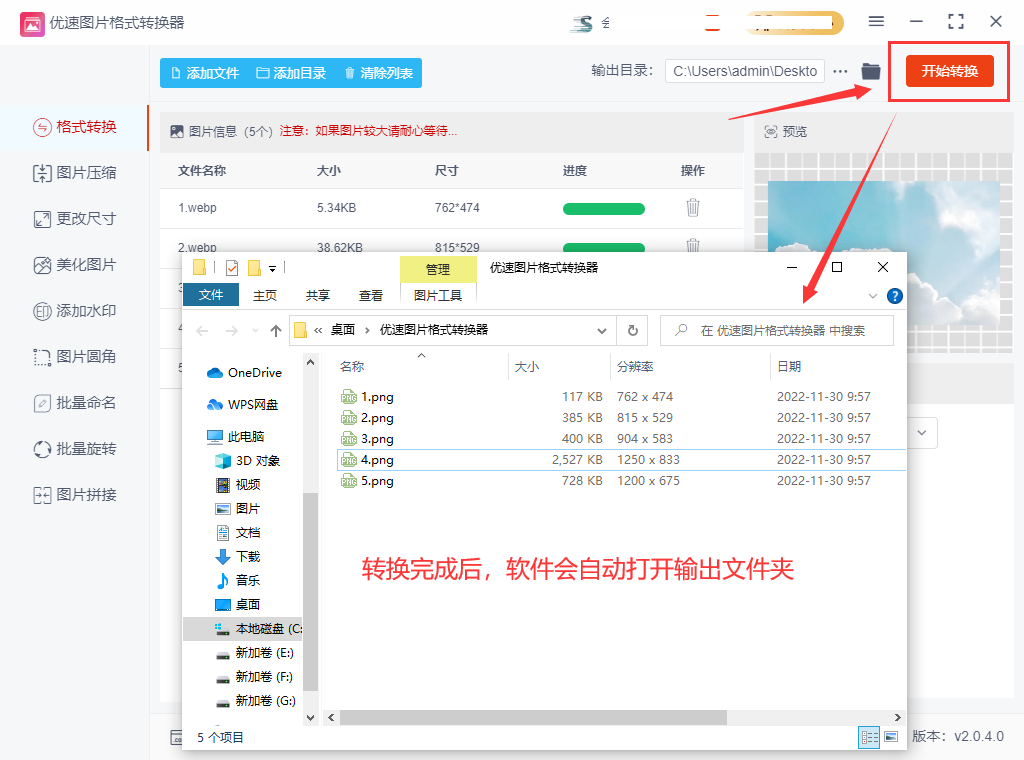This screenshot has width=1024, height=760.
Task: Open 3D 对象 folder in tree
Action: point(248,461)
